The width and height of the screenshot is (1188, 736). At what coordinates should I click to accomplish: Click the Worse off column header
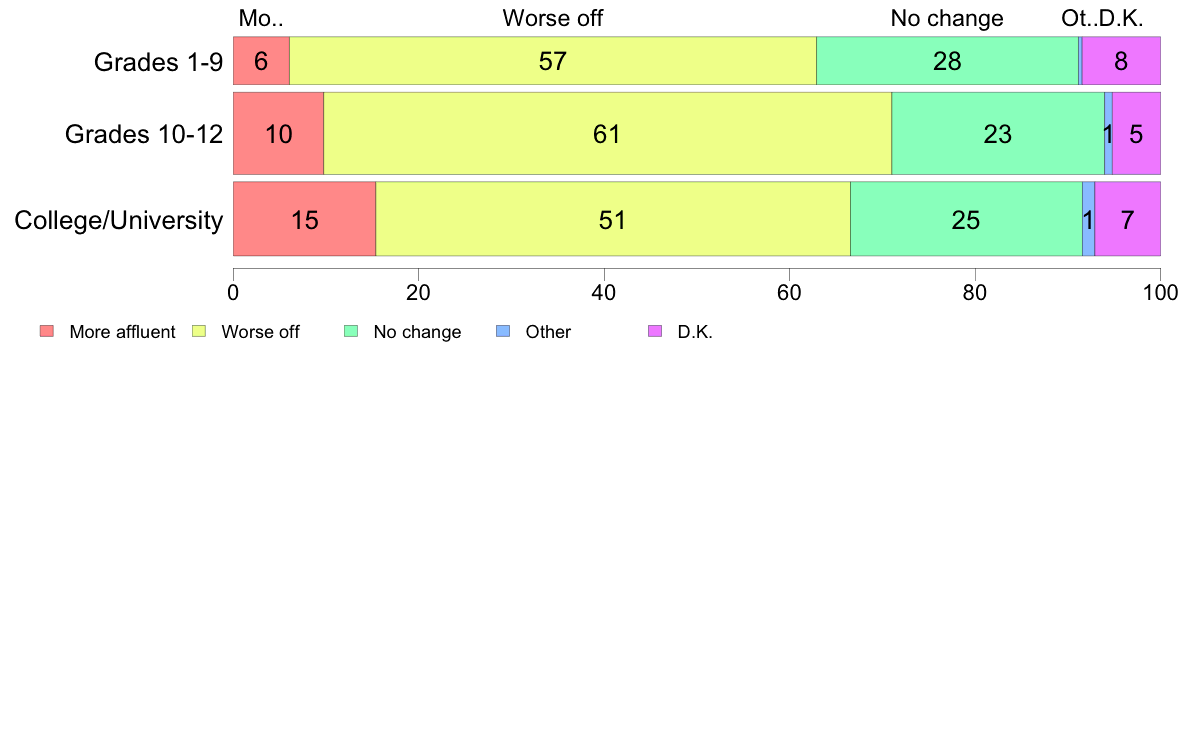[x=552, y=18]
